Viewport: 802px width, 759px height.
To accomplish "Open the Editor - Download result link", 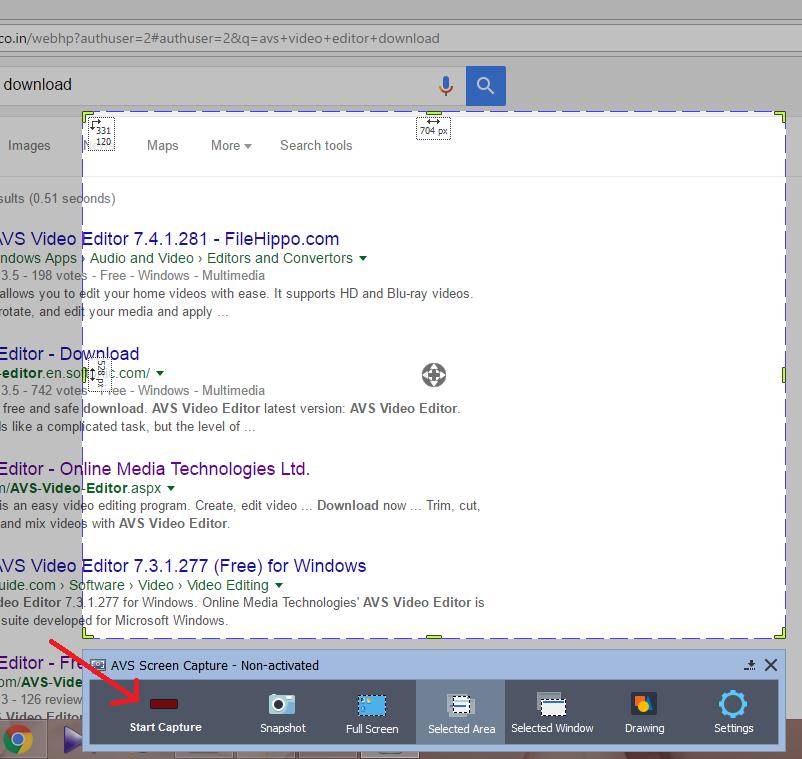I will [x=69, y=354].
